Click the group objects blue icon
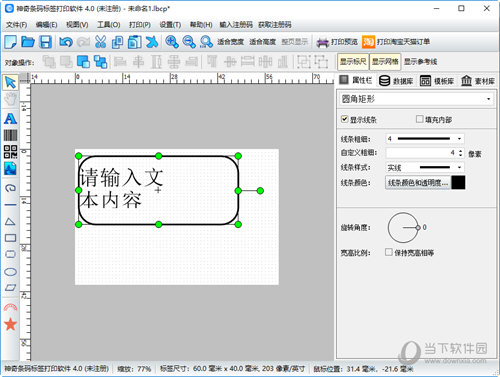This screenshot has width=500, height=377. (x=100, y=62)
